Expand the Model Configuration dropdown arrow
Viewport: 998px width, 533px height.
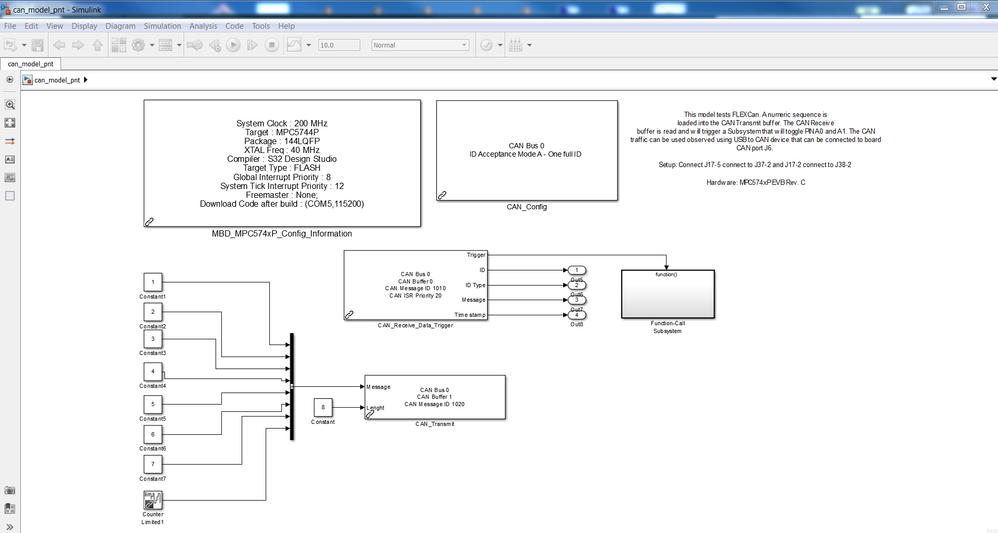click(152, 45)
